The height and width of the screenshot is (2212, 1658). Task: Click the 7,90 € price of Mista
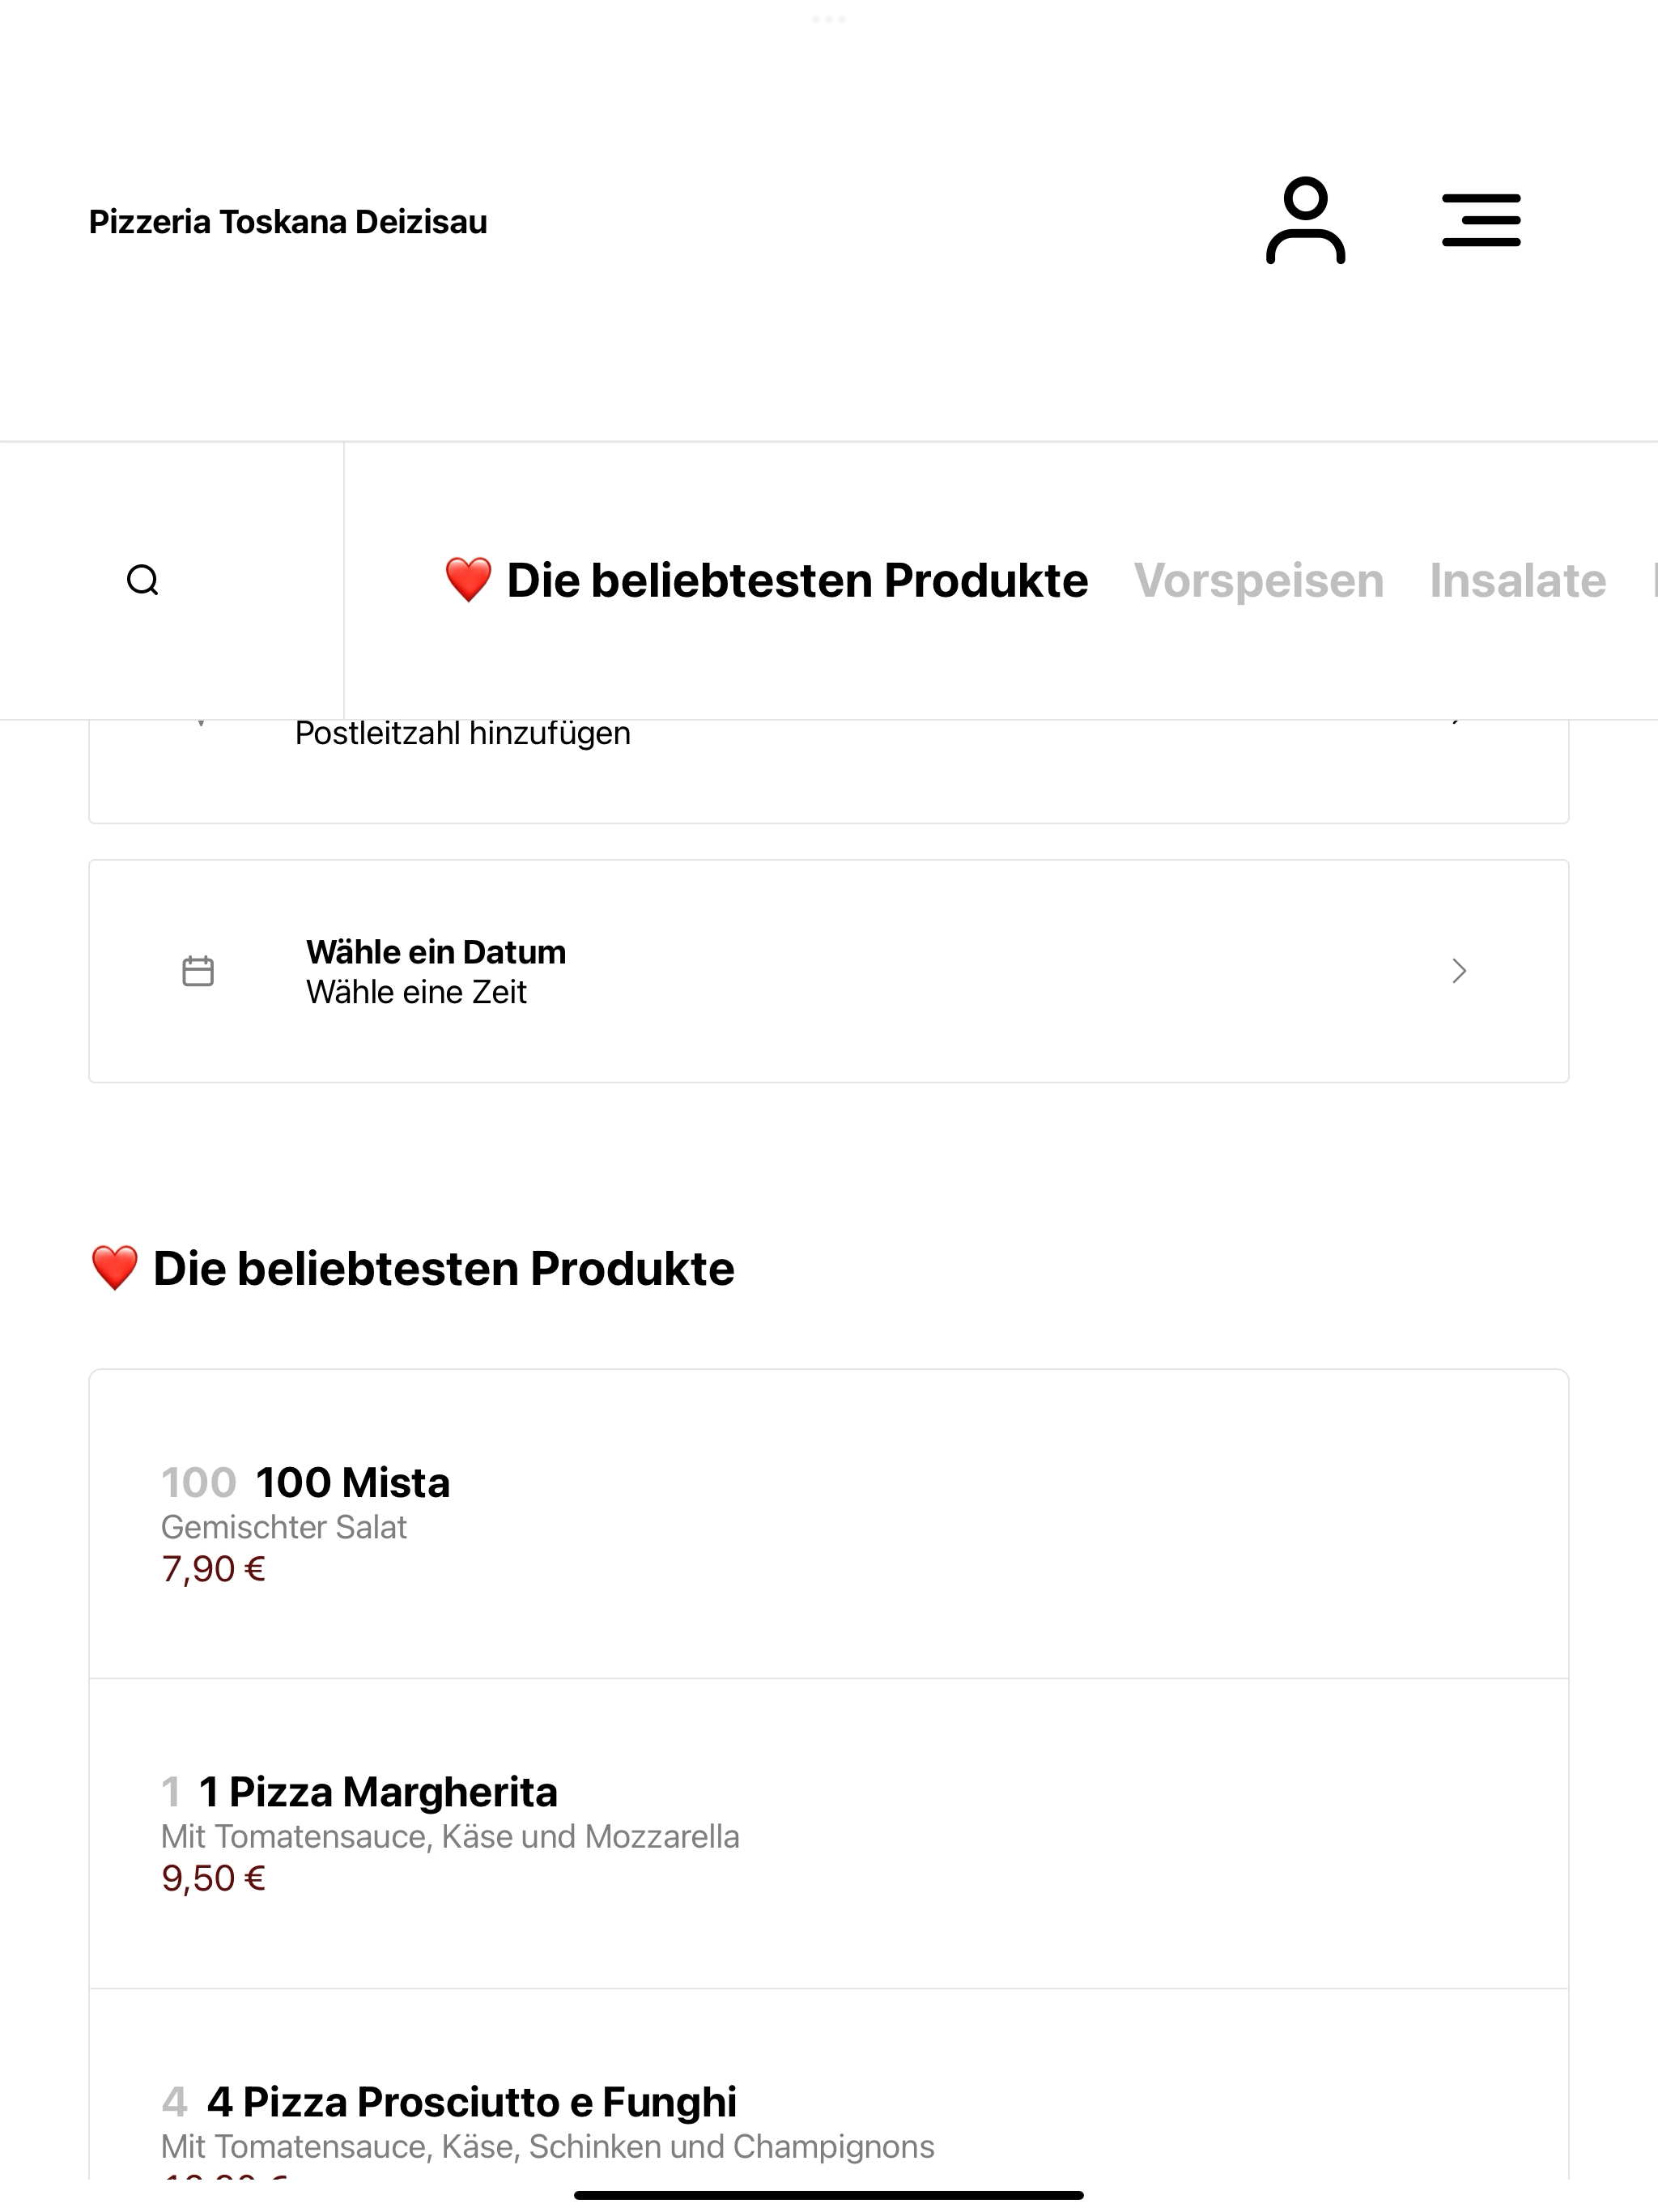click(213, 1569)
